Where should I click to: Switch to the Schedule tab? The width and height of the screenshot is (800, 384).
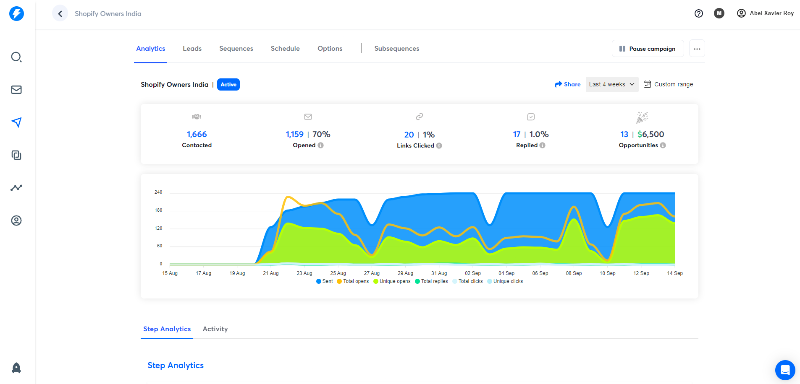[285, 49]
